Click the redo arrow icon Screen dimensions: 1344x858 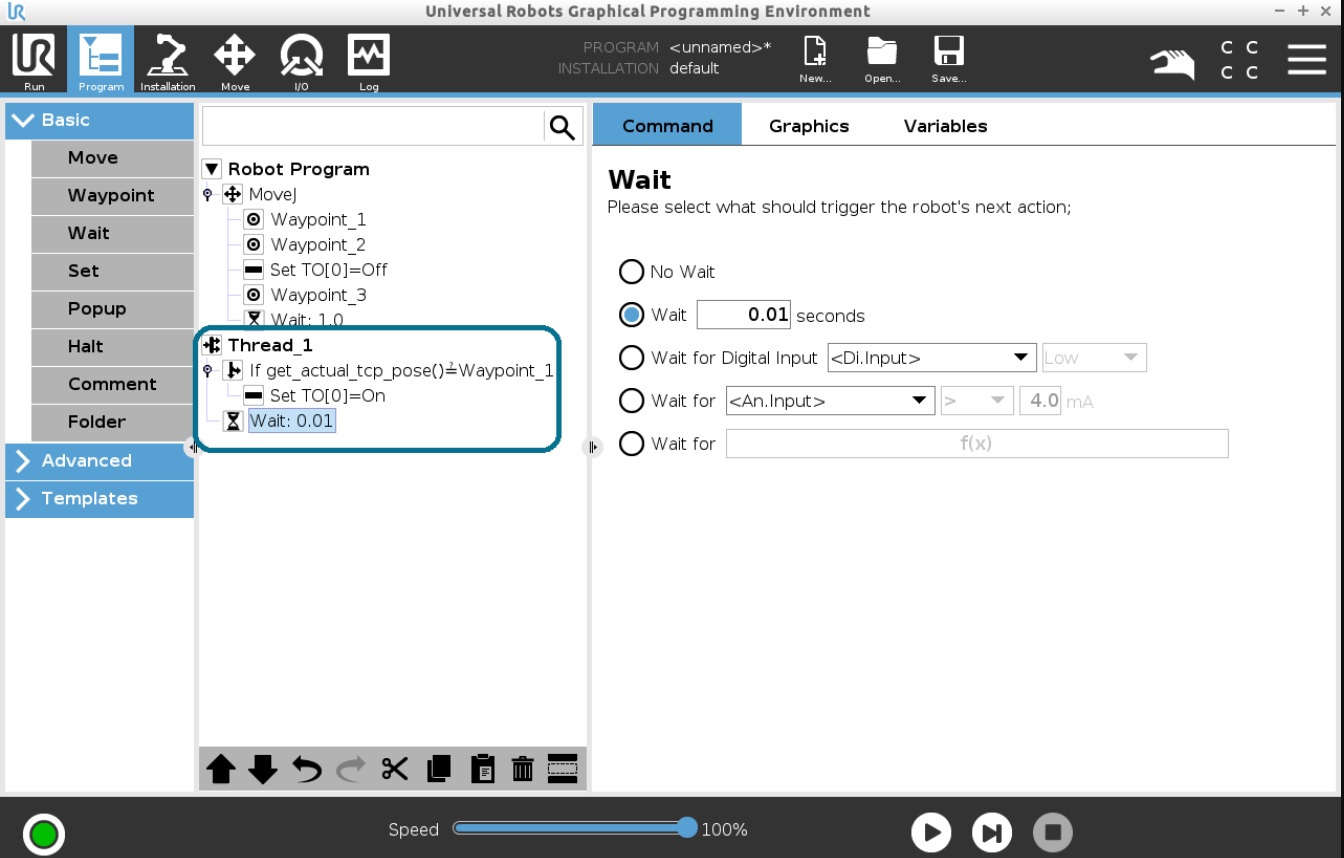pyautogui.click(x=350, y=769)
